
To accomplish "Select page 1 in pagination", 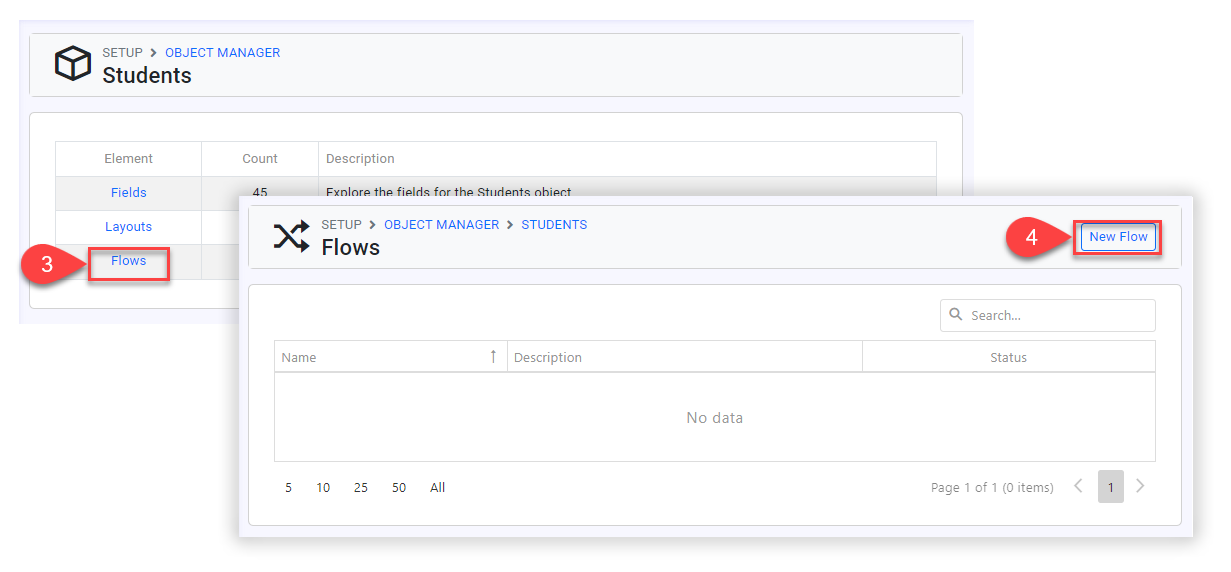I will (x=1110, y=487).
